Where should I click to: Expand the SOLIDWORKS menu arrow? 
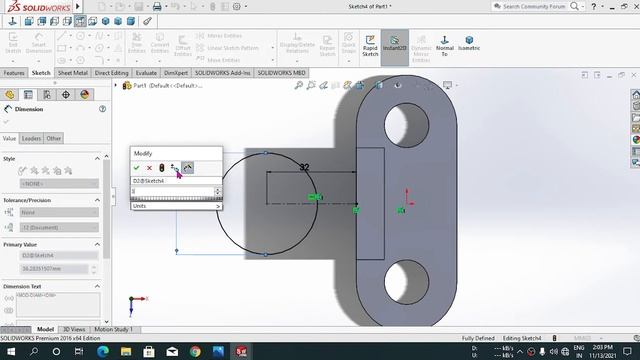[x=78, y=6]
